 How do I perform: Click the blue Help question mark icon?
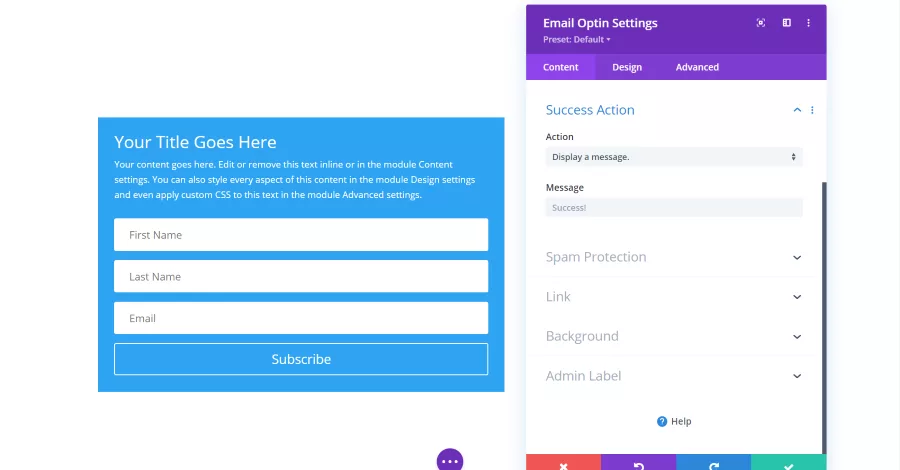pyautogui.click(x=662, y=421)
